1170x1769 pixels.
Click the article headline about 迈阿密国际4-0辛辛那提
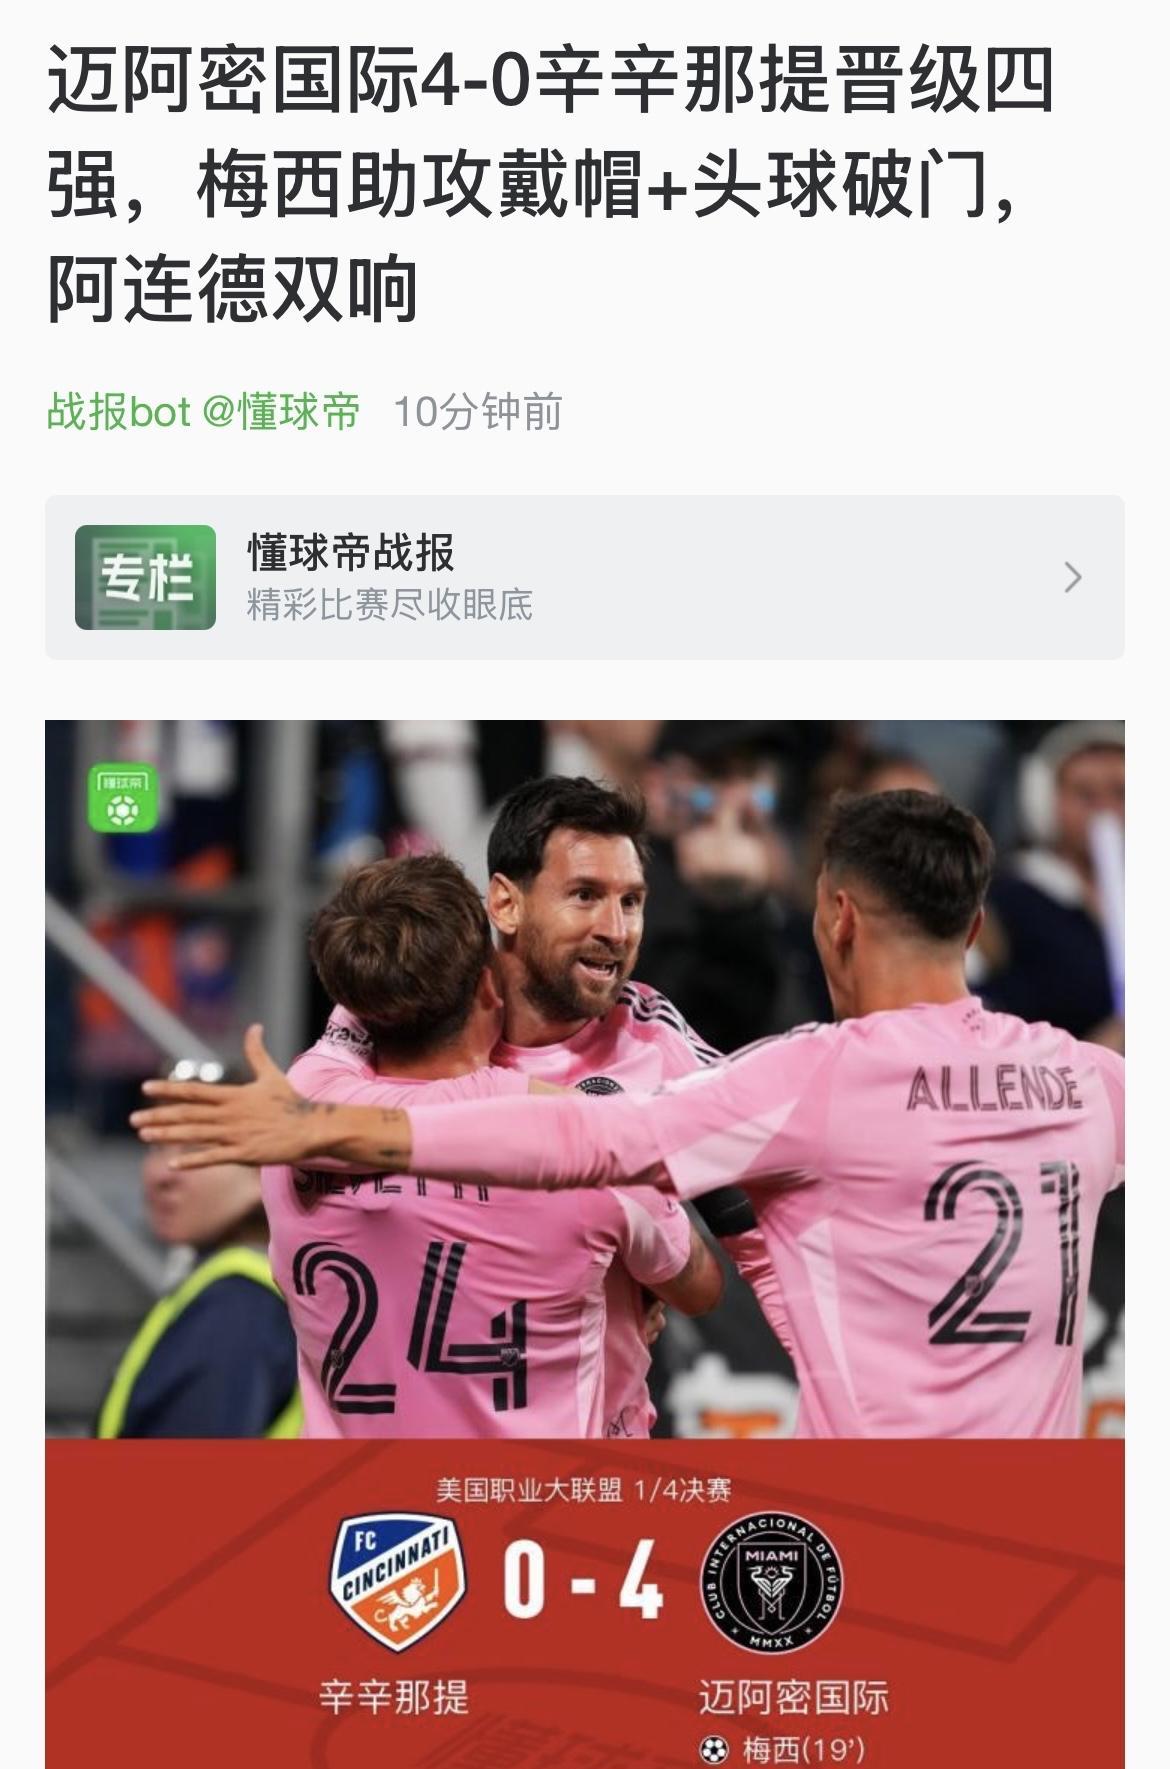coord(550,185)
